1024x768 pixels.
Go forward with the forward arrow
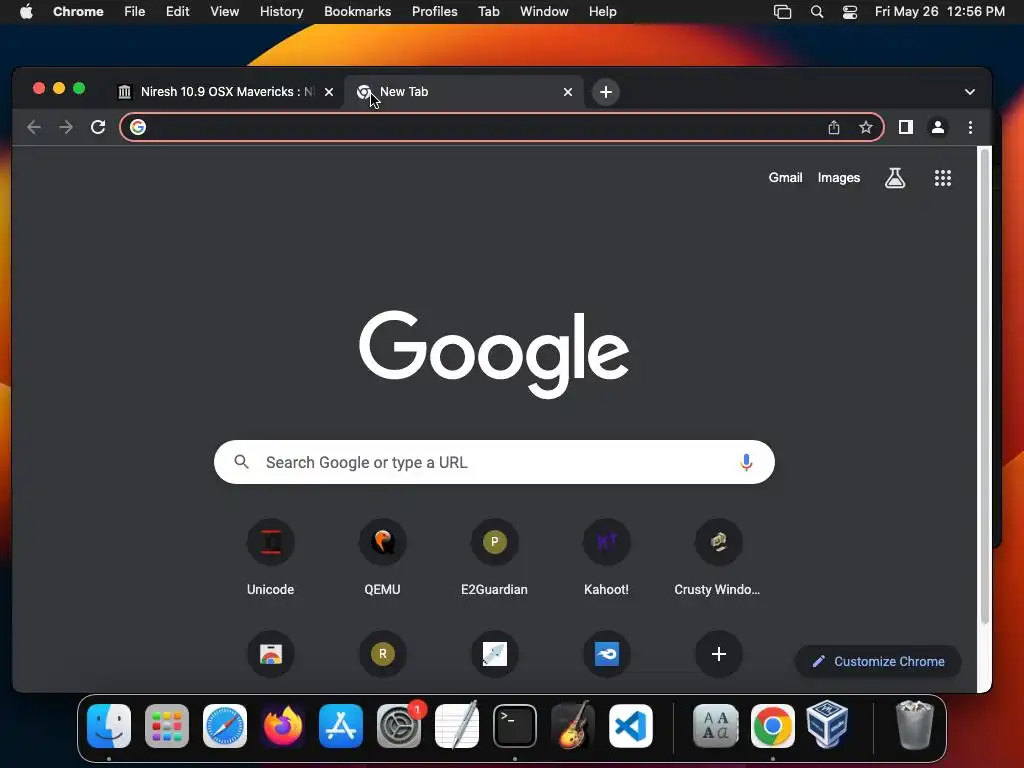point(66,127)
